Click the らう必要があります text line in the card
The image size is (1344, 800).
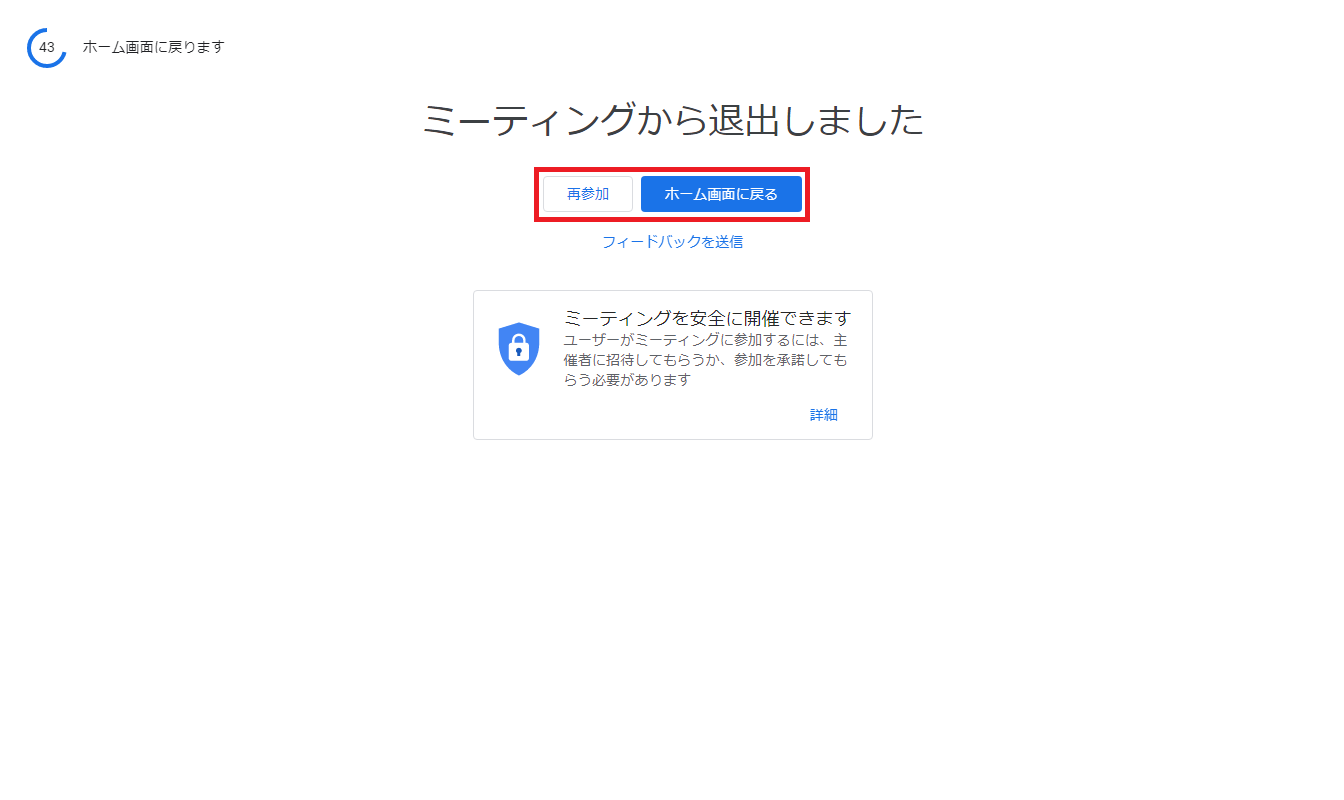pyautogui.click(x=627, y=380)
